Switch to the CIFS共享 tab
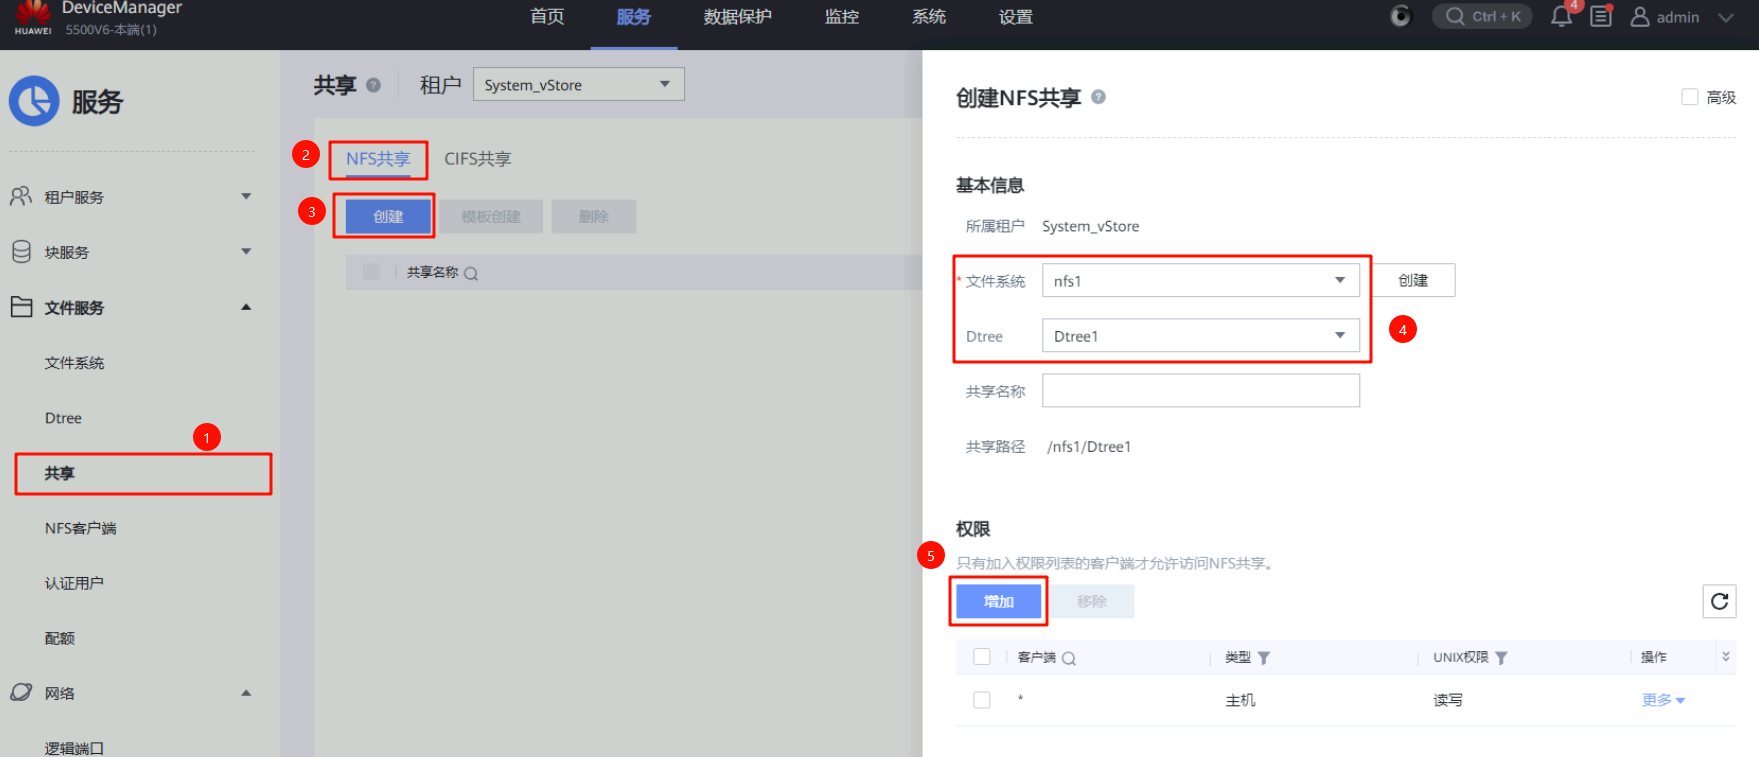The width and height of the screenshot is (1759, 757). coord(477,159)
